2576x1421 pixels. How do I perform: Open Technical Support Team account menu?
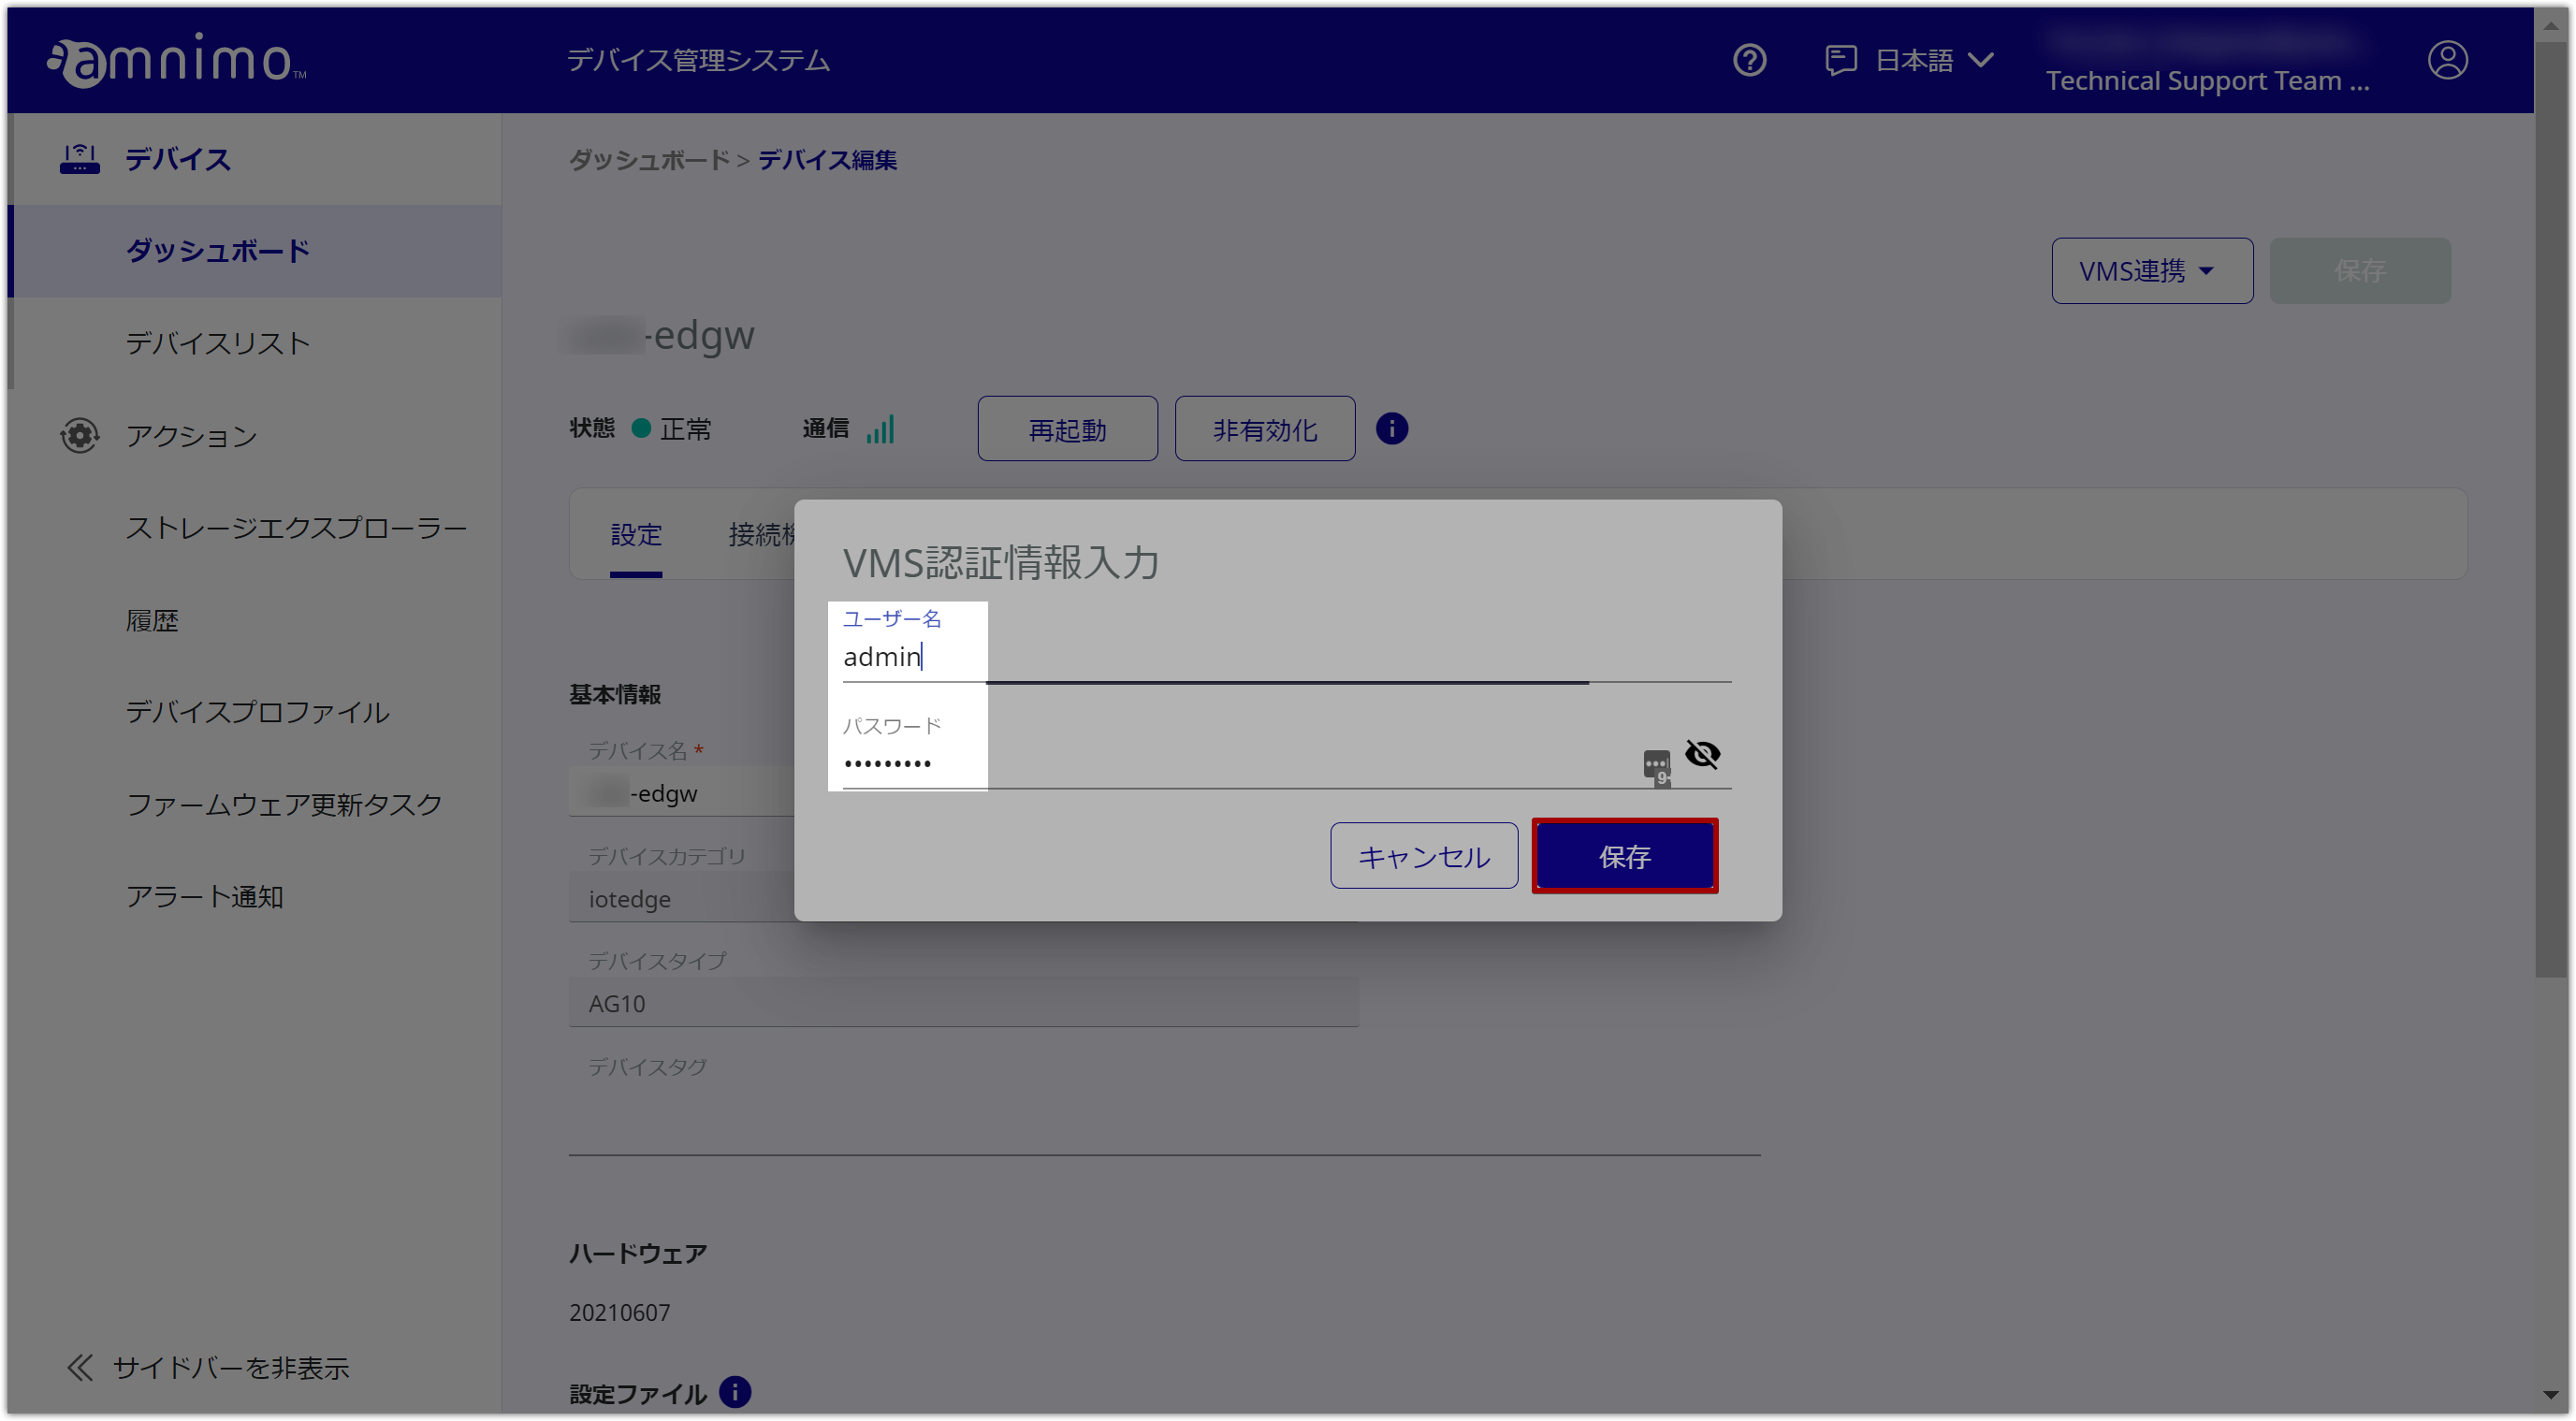2207,80
